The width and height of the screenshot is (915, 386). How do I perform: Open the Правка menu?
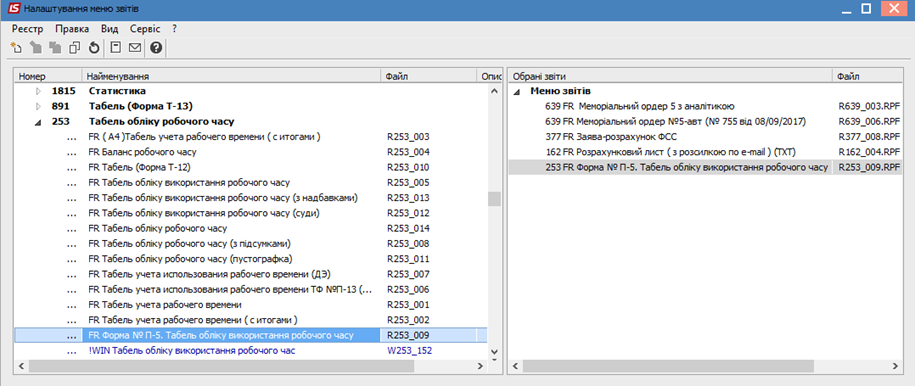(x=72, y=29)
